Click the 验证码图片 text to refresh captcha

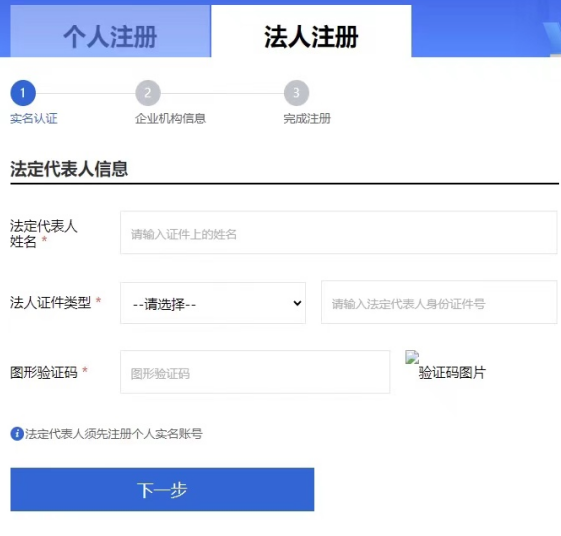click(x=452, y=372)
